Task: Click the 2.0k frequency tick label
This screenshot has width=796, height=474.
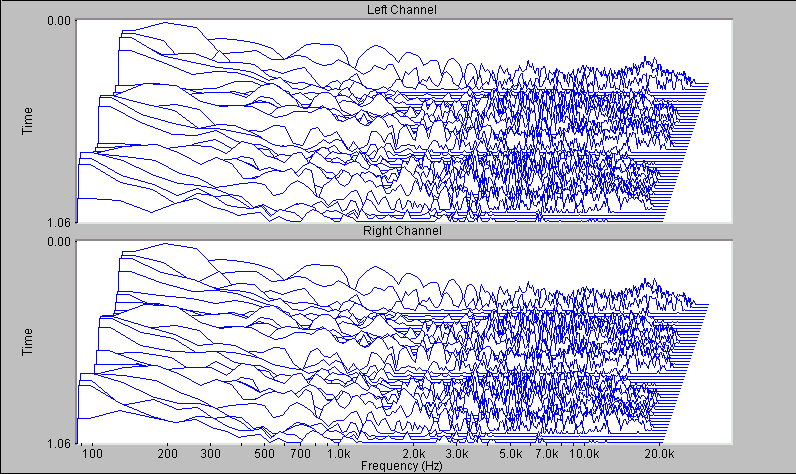Action: (x=414, y=453)
